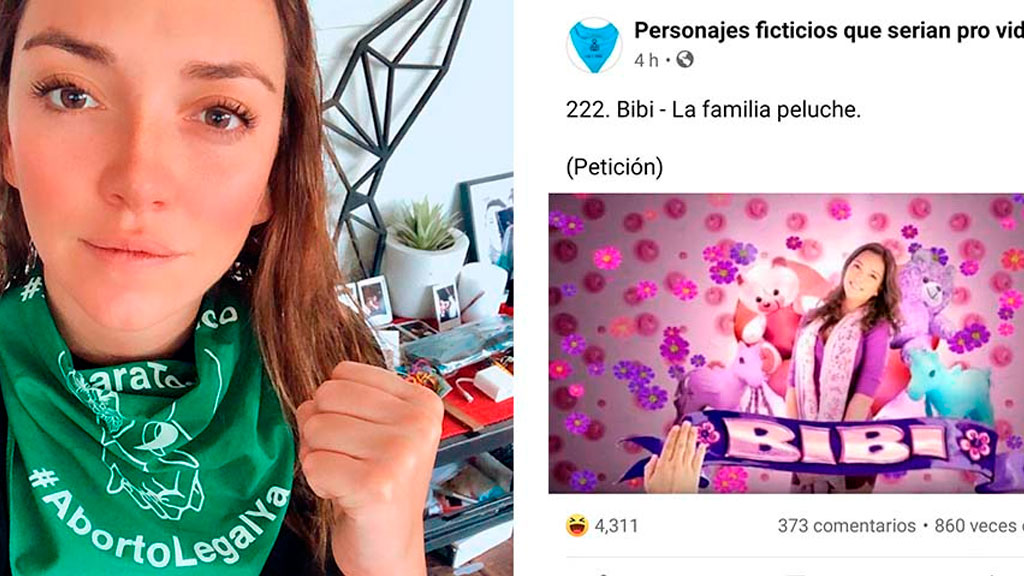View the 4,311 reactions count
1024x576 pixels.
(x=616, y=526)
